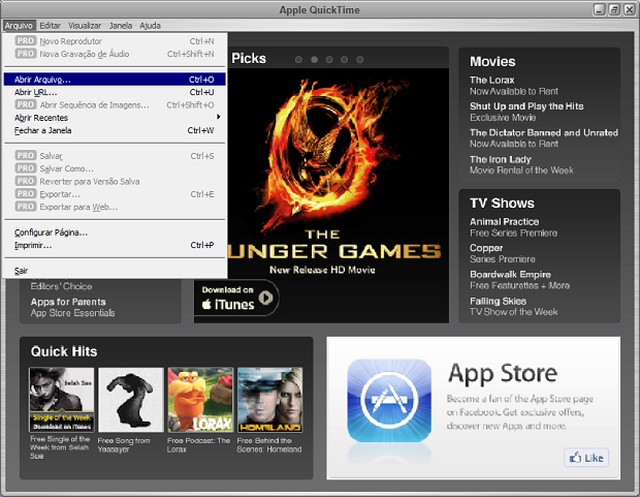Select fifth Picks carousel dot
Image resolution: width=640 pixels, height=497 pixels.
[x=360, y=60]
